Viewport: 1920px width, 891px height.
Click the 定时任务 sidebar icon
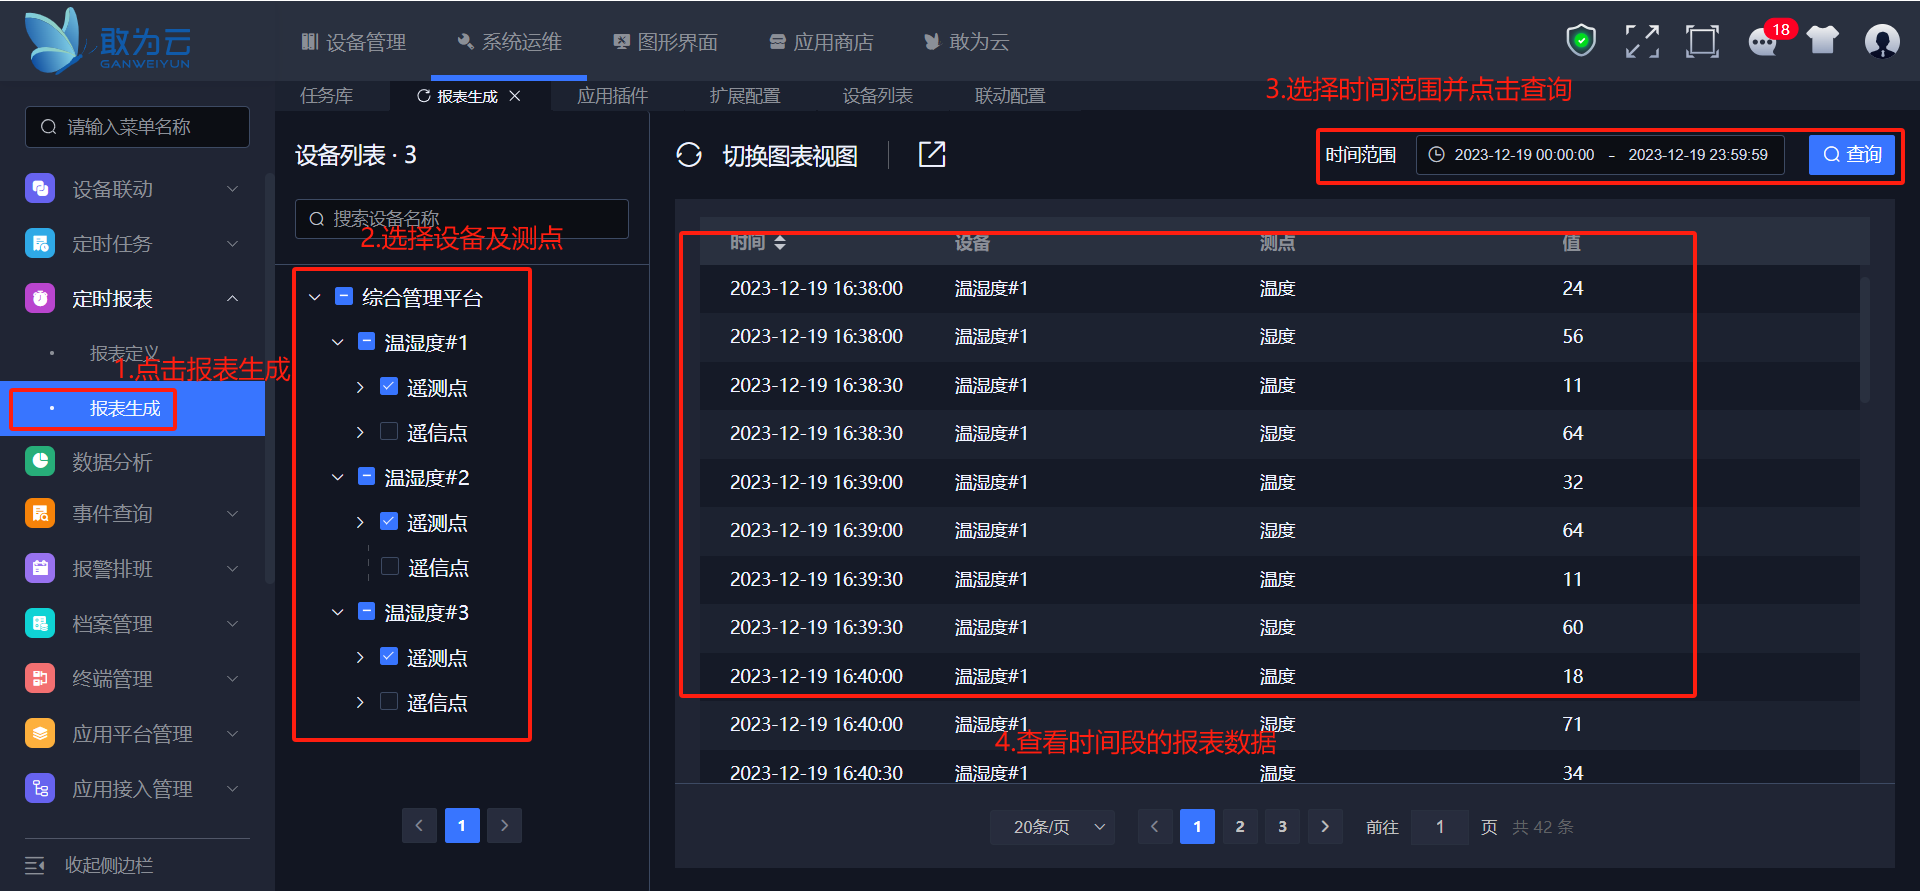40,243
